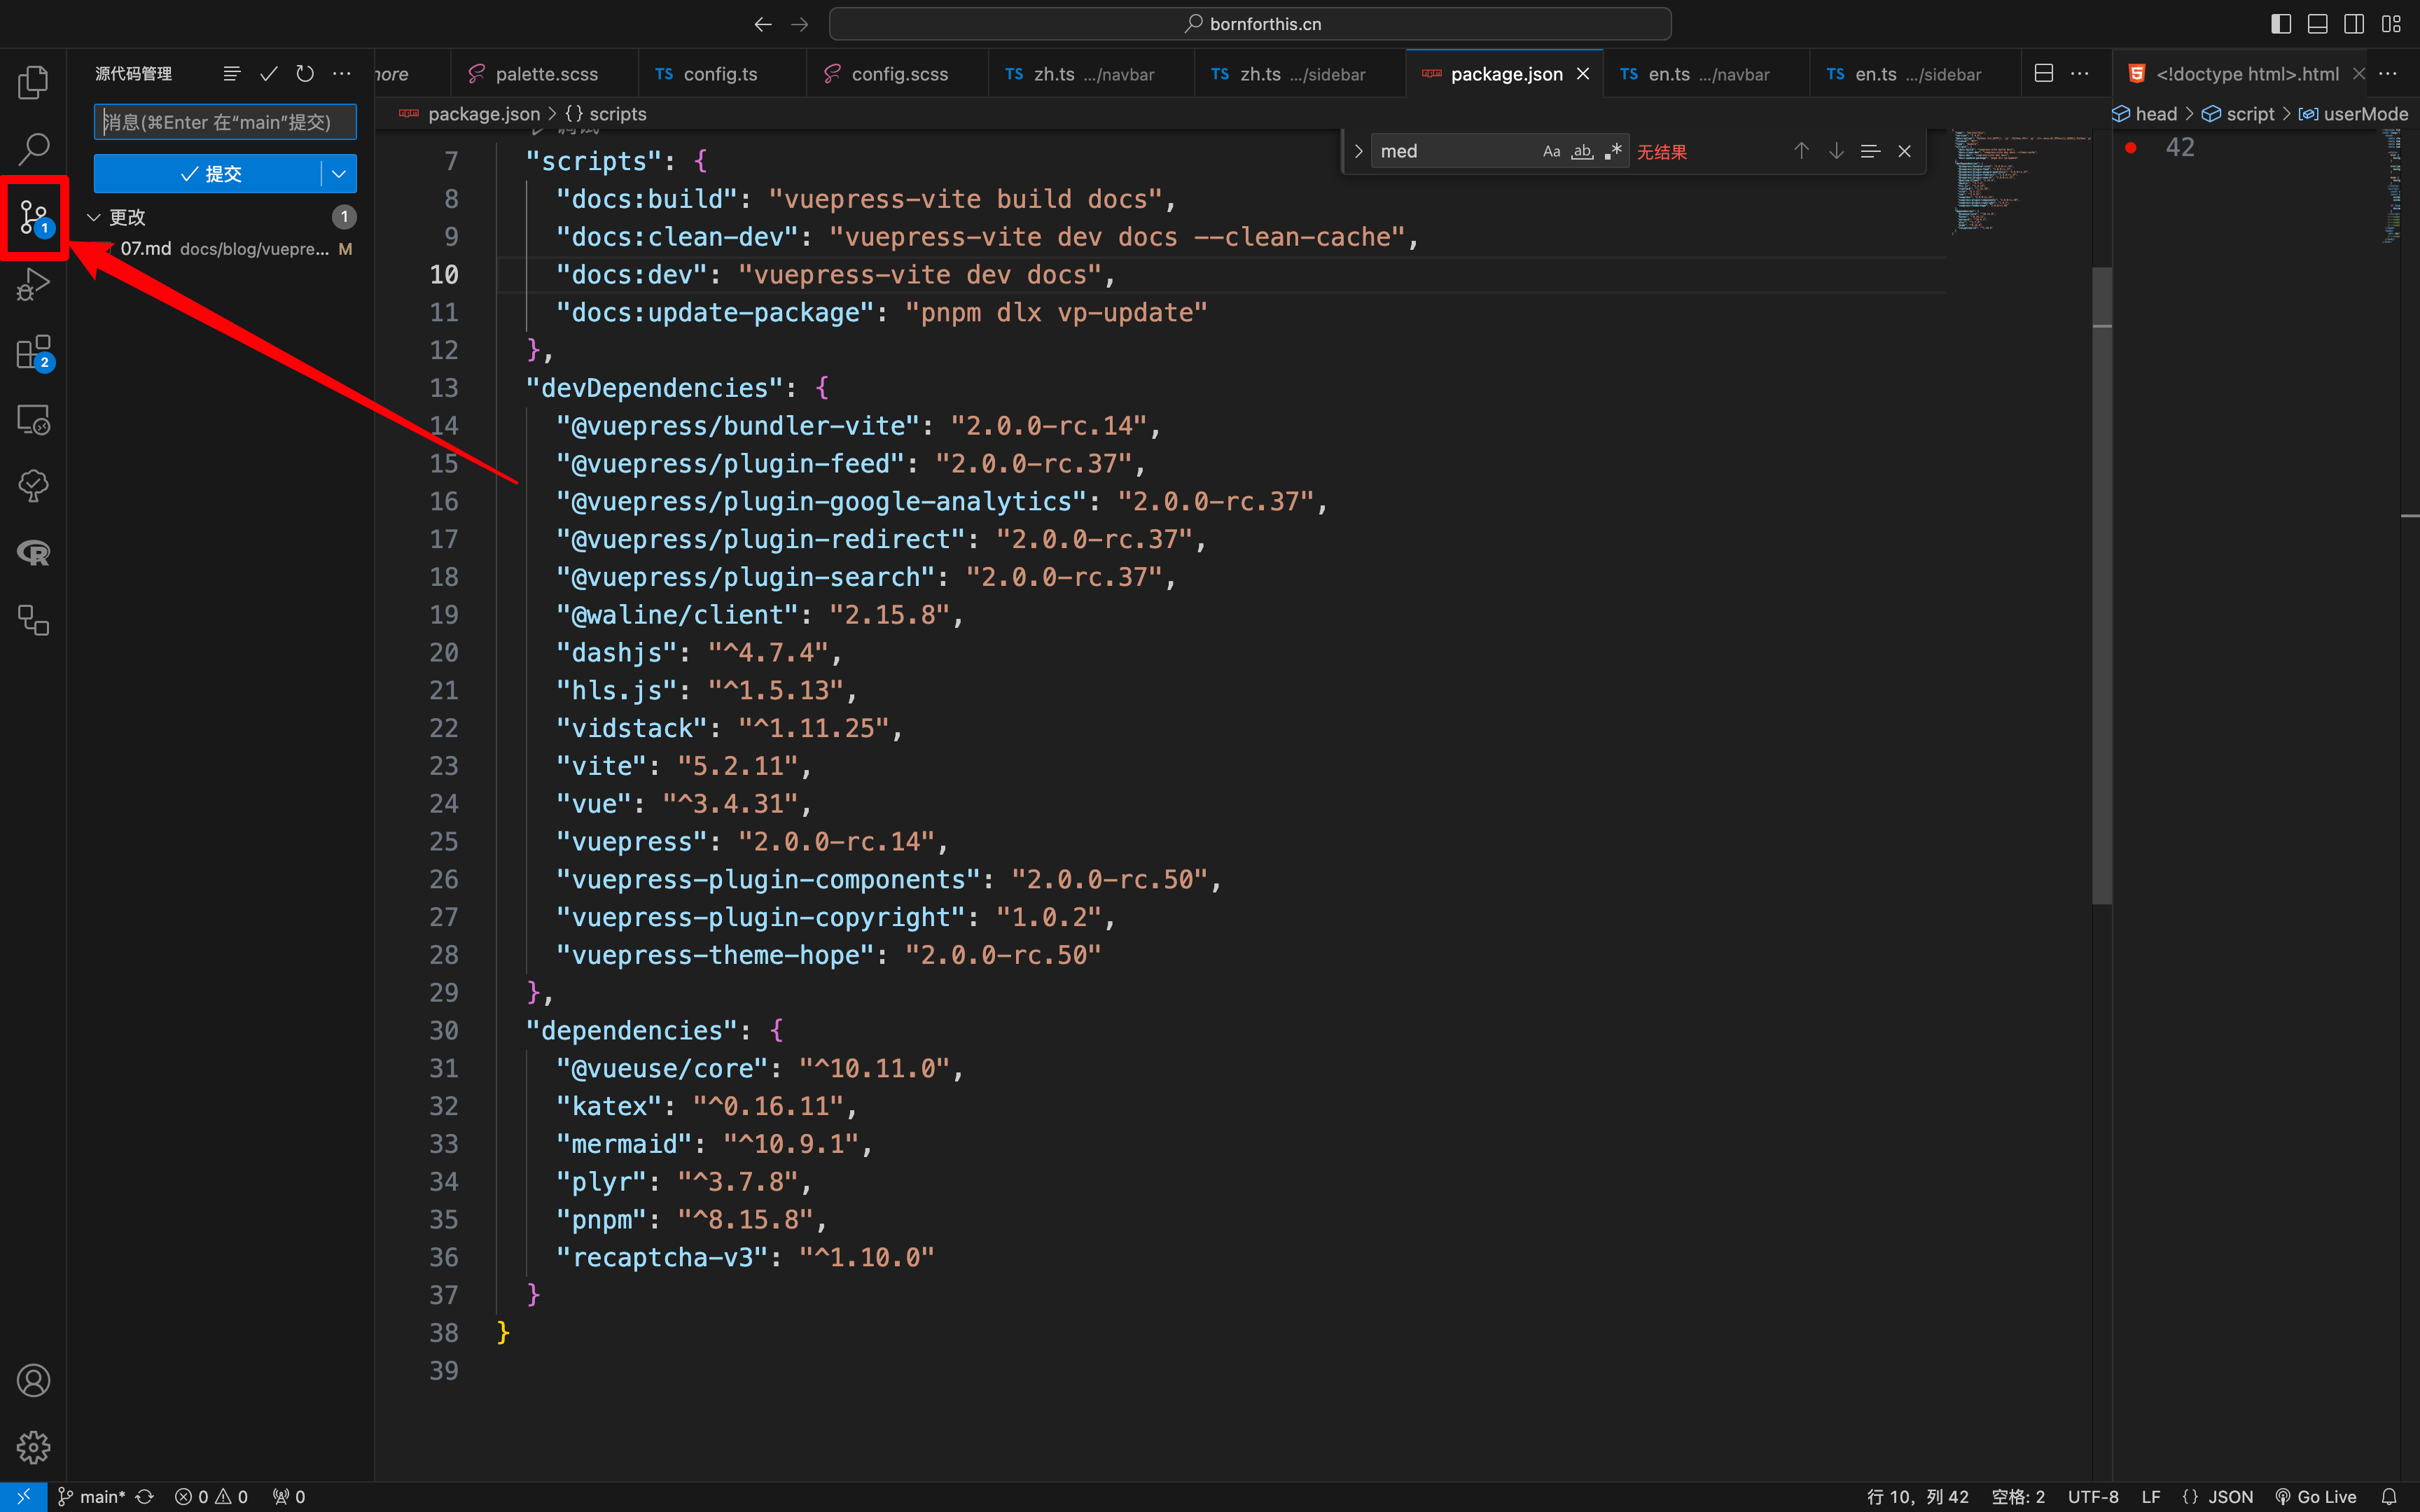Customize editor layout

(x=2391, y=24)
